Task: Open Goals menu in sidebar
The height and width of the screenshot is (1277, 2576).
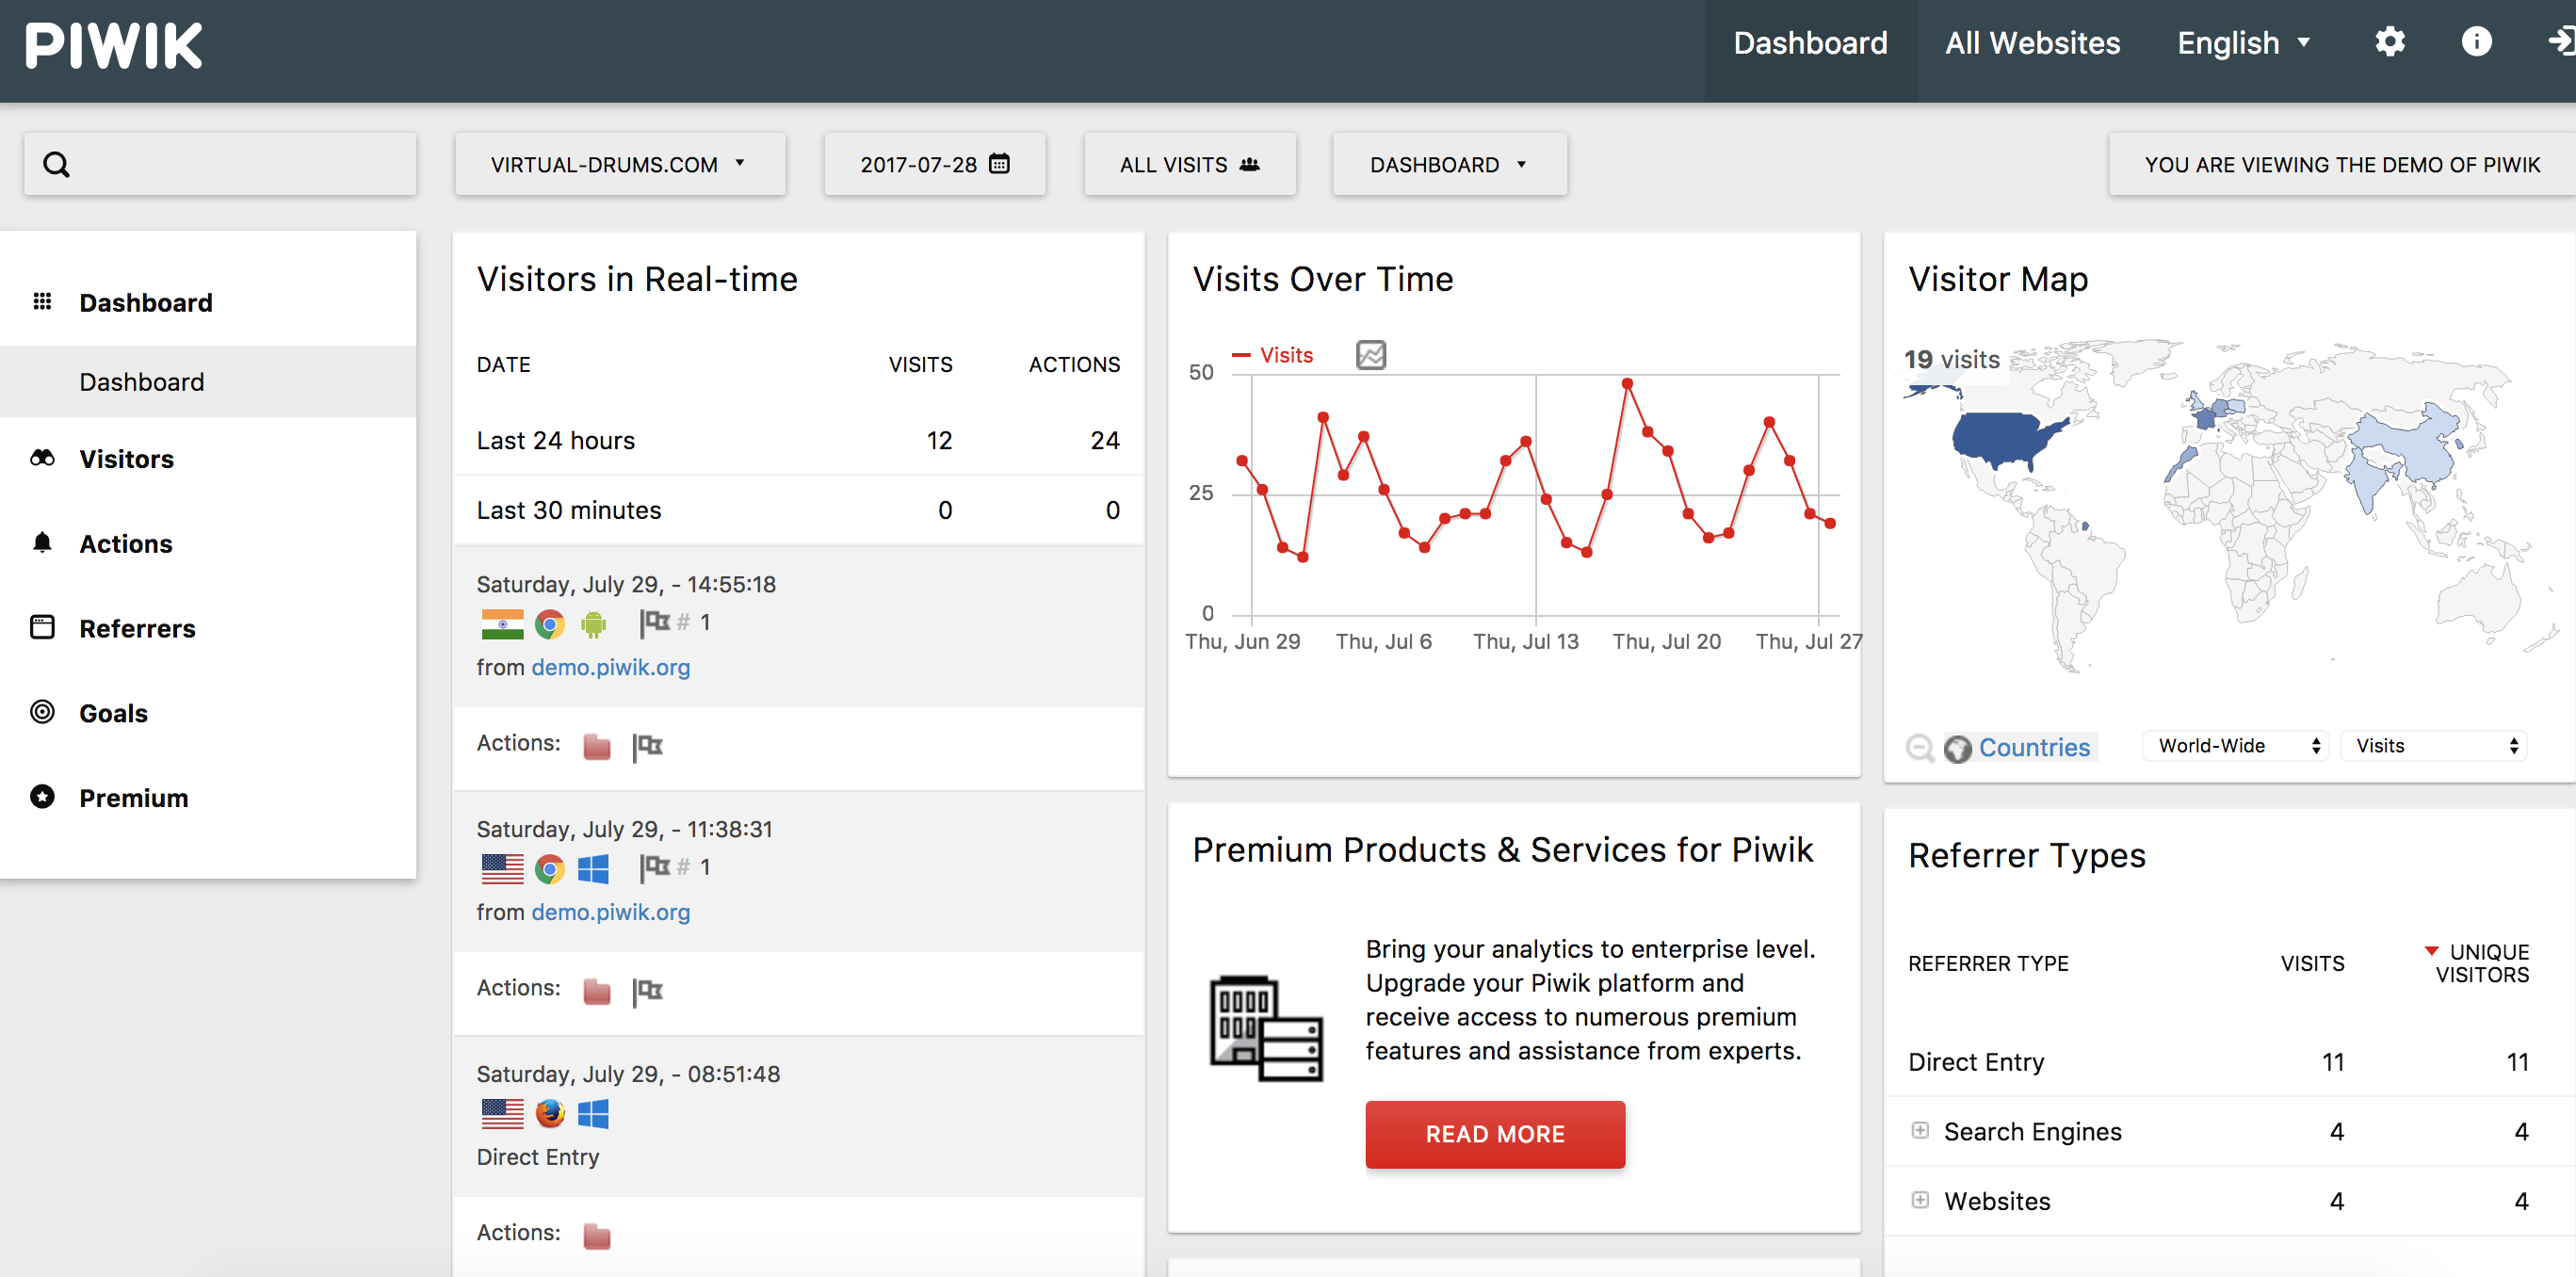Action: click(113, 713)
